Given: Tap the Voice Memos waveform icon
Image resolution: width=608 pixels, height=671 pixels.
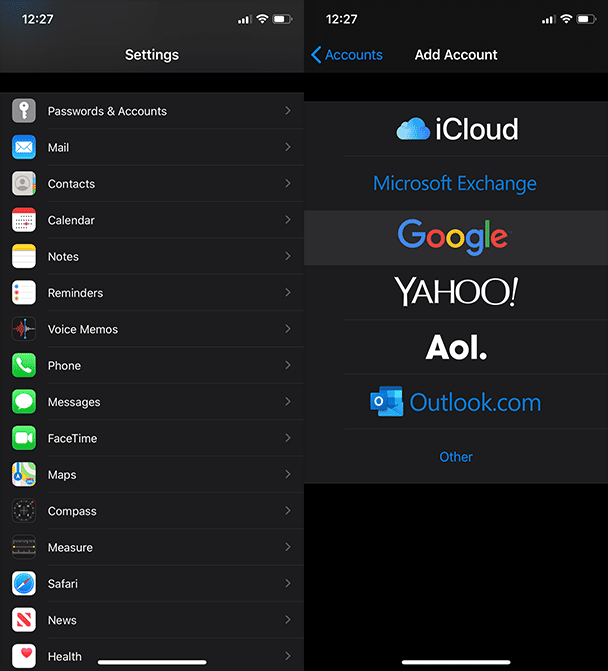Looking at the screenshot, I should (x=24, y=329).
